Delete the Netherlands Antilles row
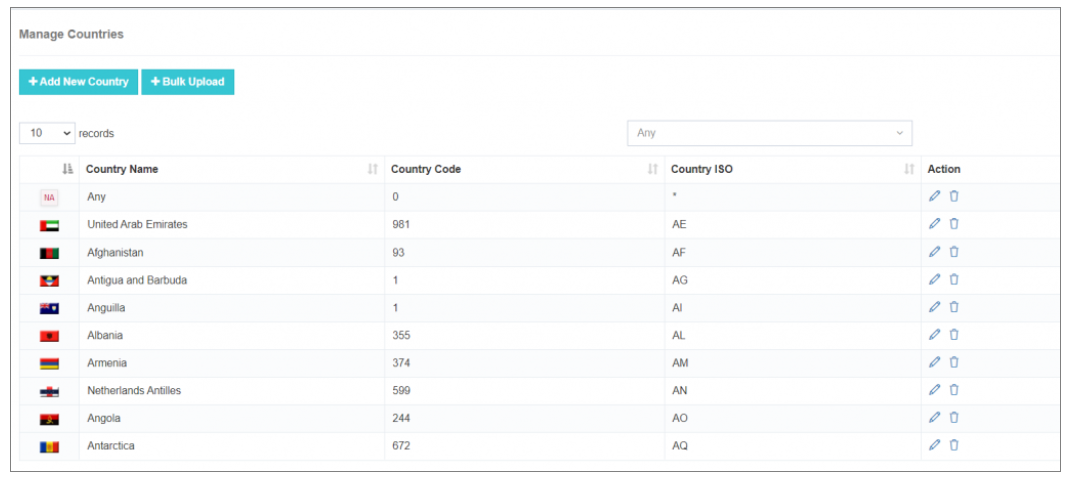This screenshot has height=484, width=1067. [954, 390]
